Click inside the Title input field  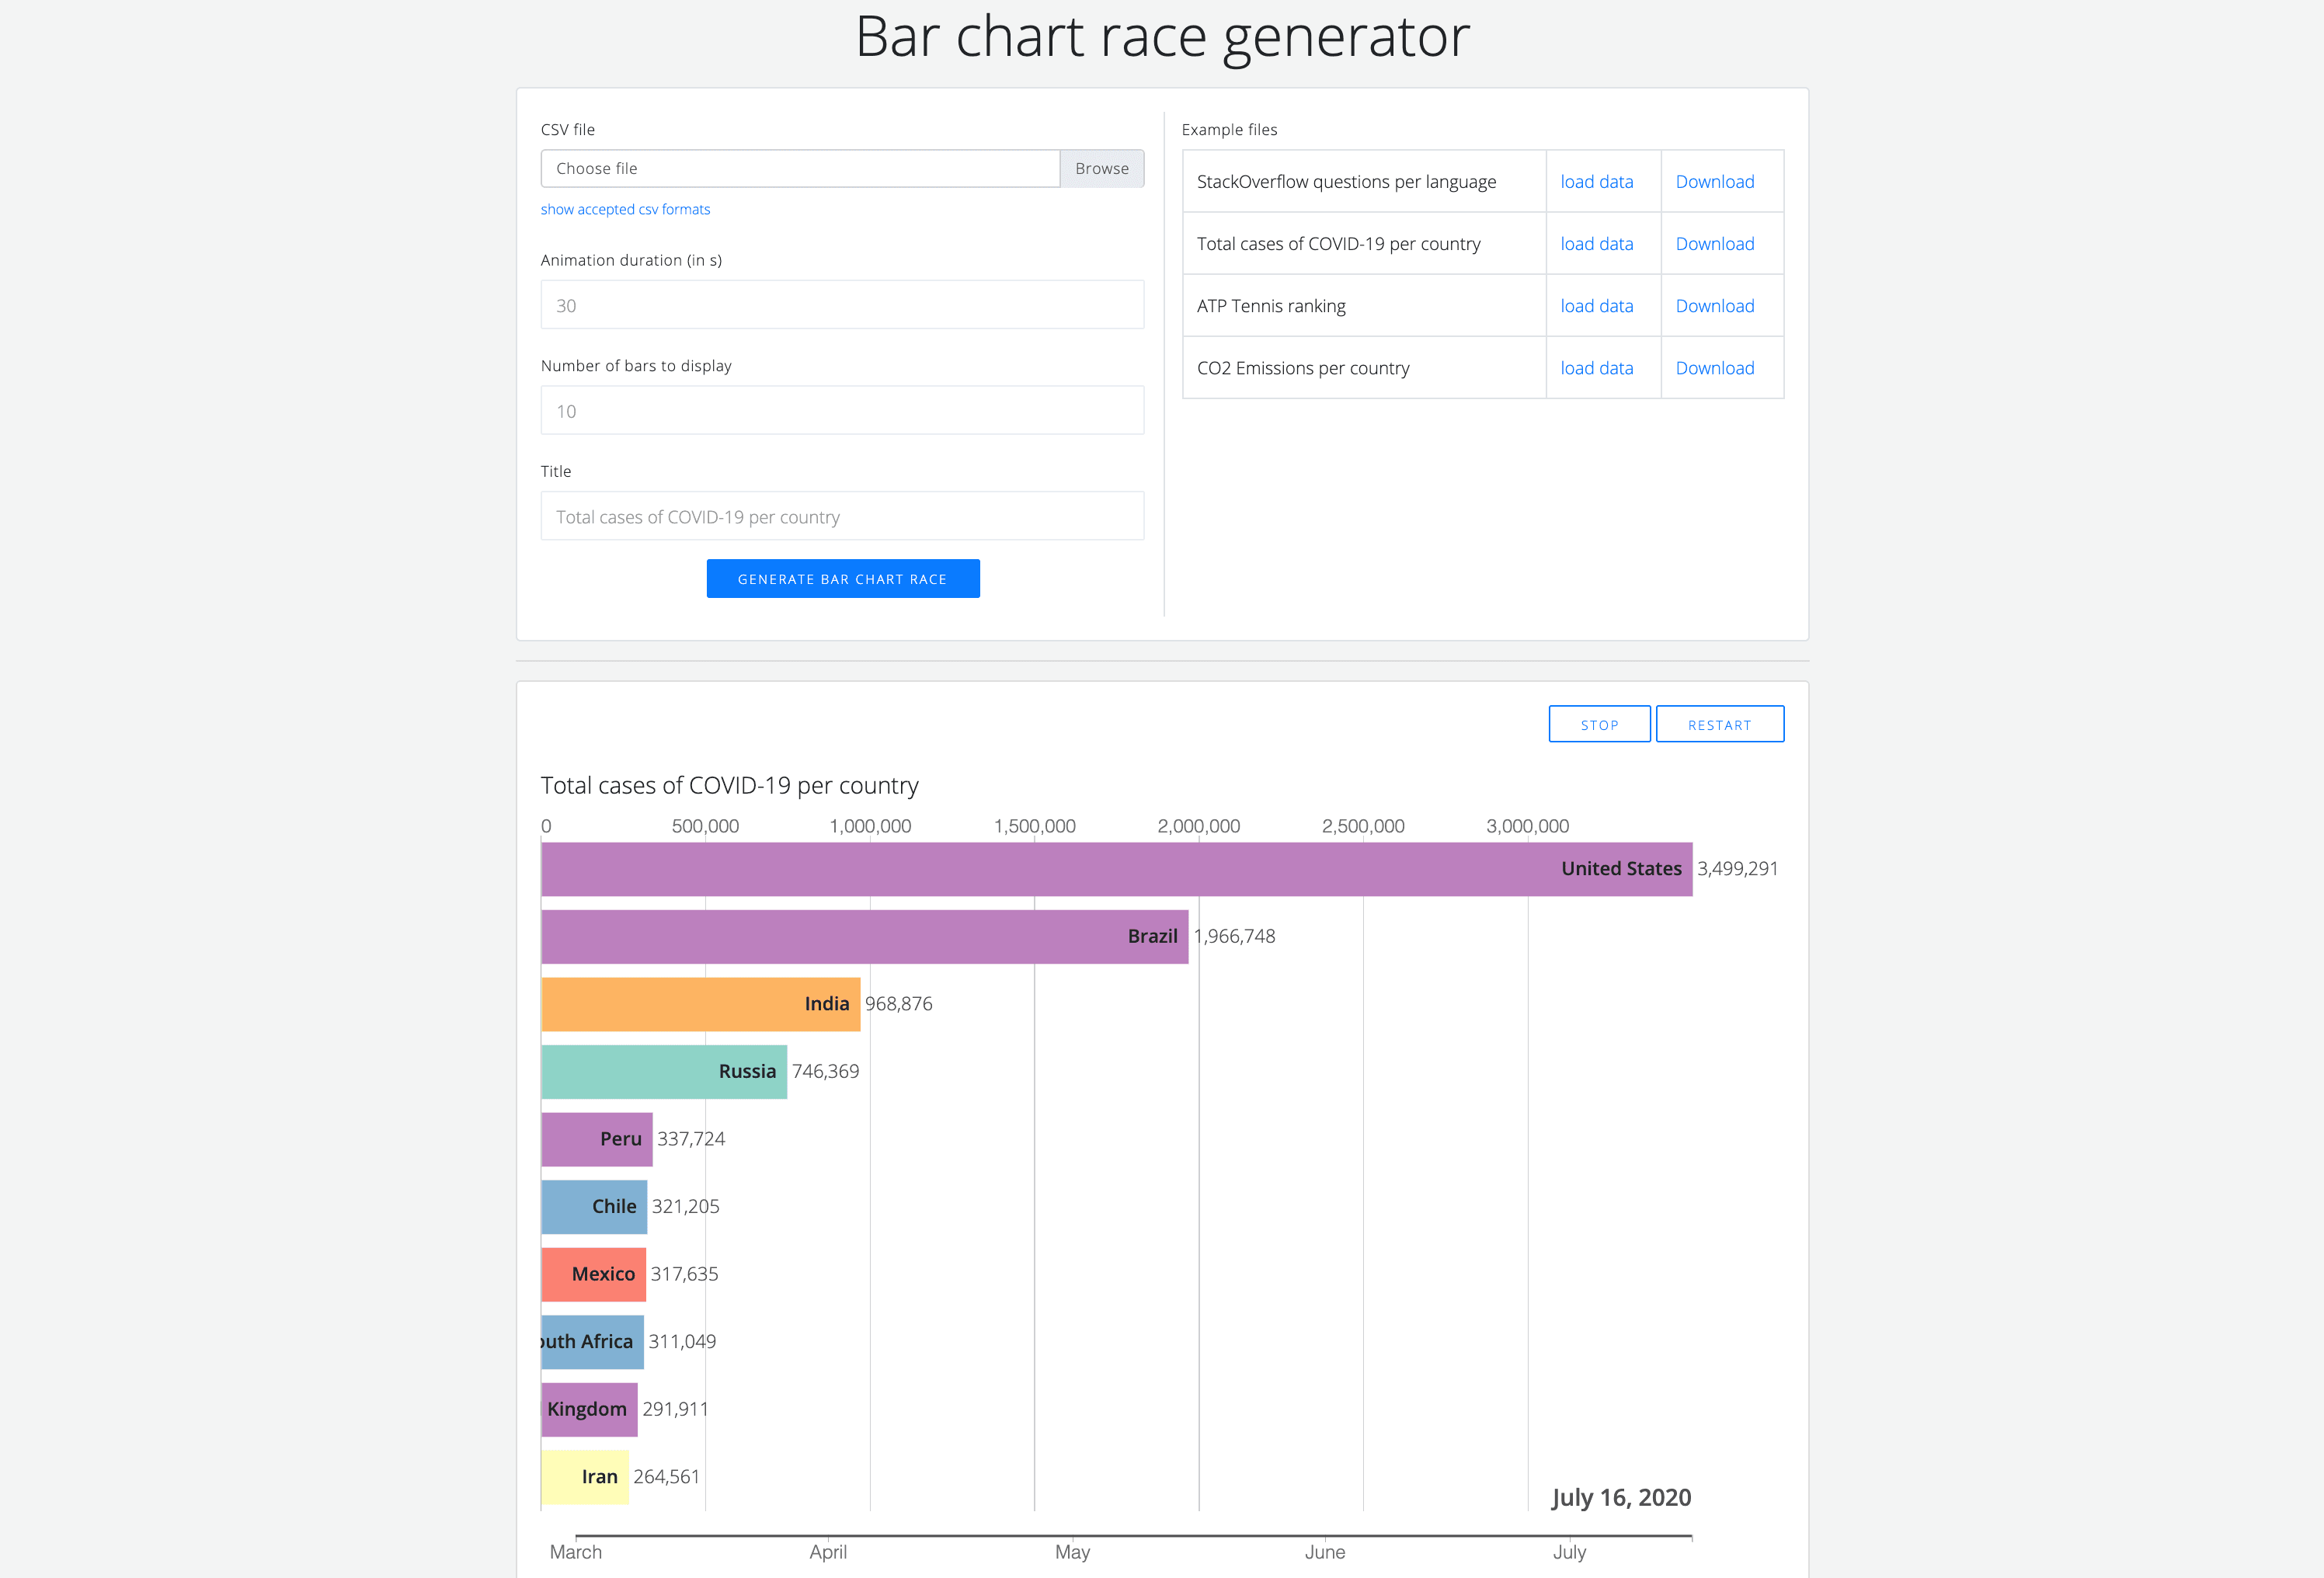click(842, 516)
